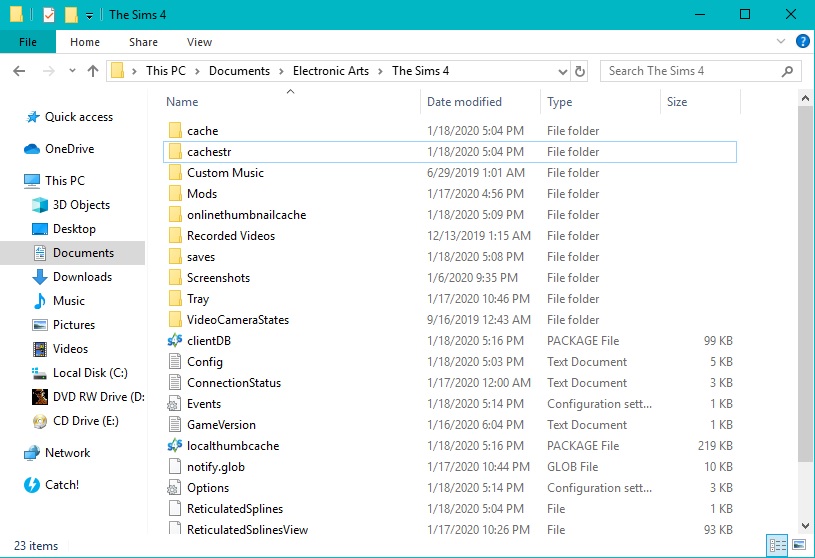Select the Options configuration file icon
The height and width of the screenshot is (558, 815).
click(x=174, y=488)
